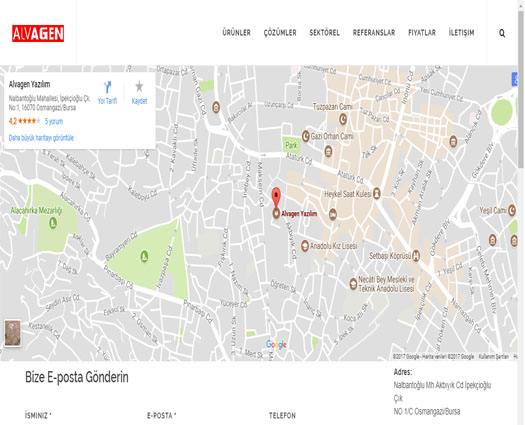525x425 pixels.
Task: Click the Heykel Saat Kulesi marker icon
Action: [377, 194]
